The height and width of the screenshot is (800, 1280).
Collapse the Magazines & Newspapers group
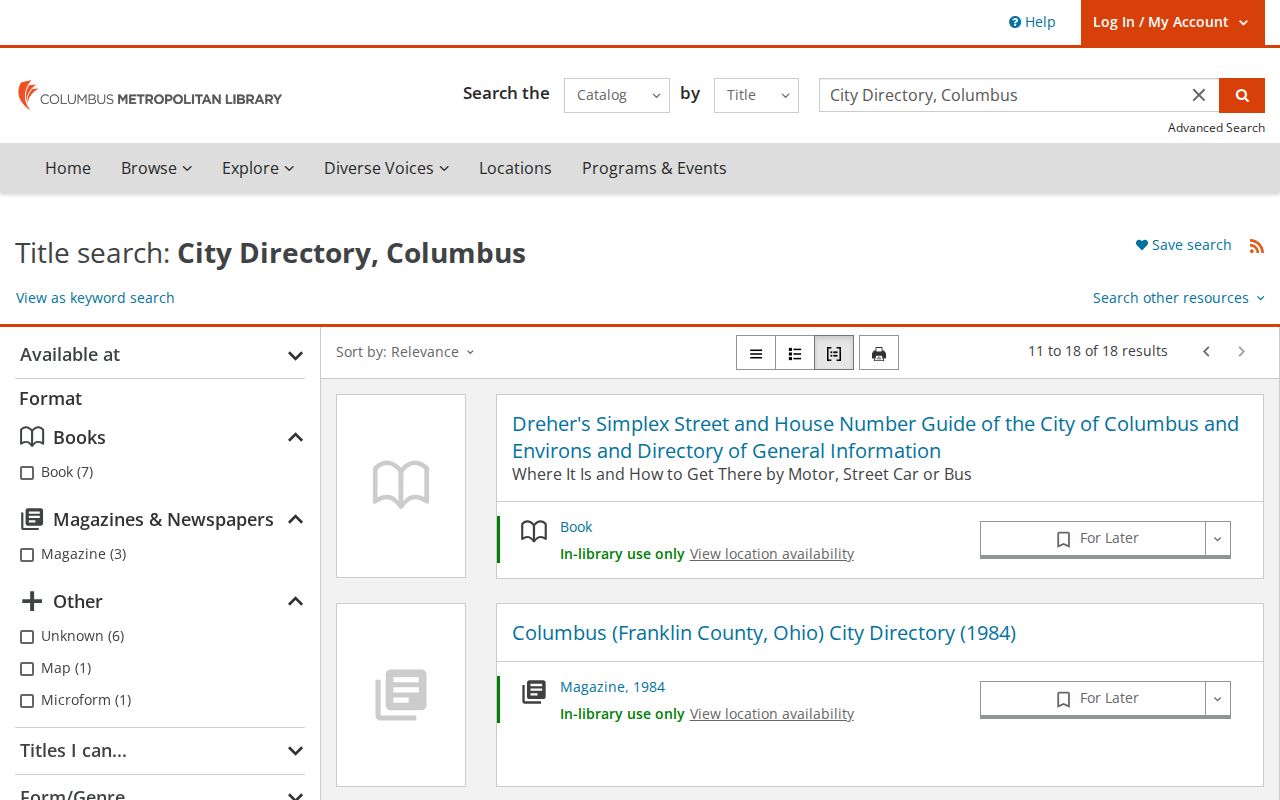point(295,520)
